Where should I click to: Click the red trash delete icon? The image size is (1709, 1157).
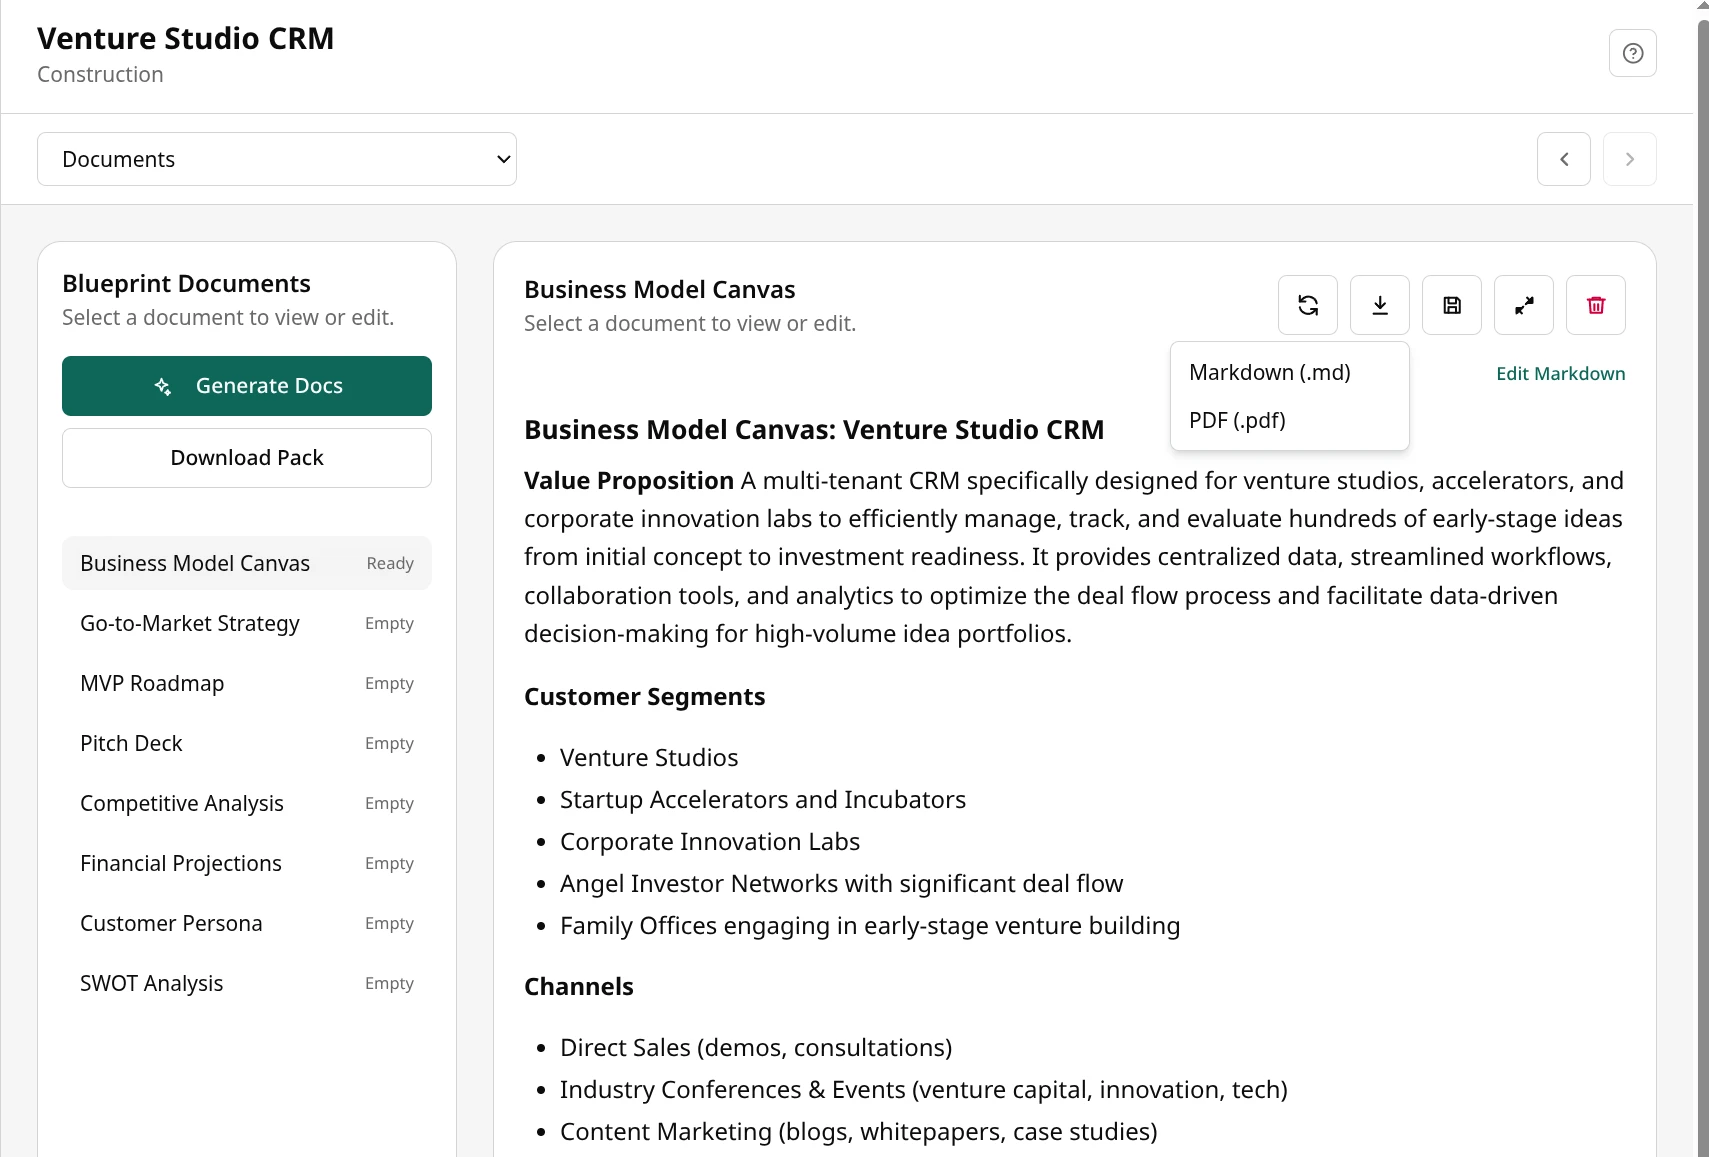point(1596,305)
